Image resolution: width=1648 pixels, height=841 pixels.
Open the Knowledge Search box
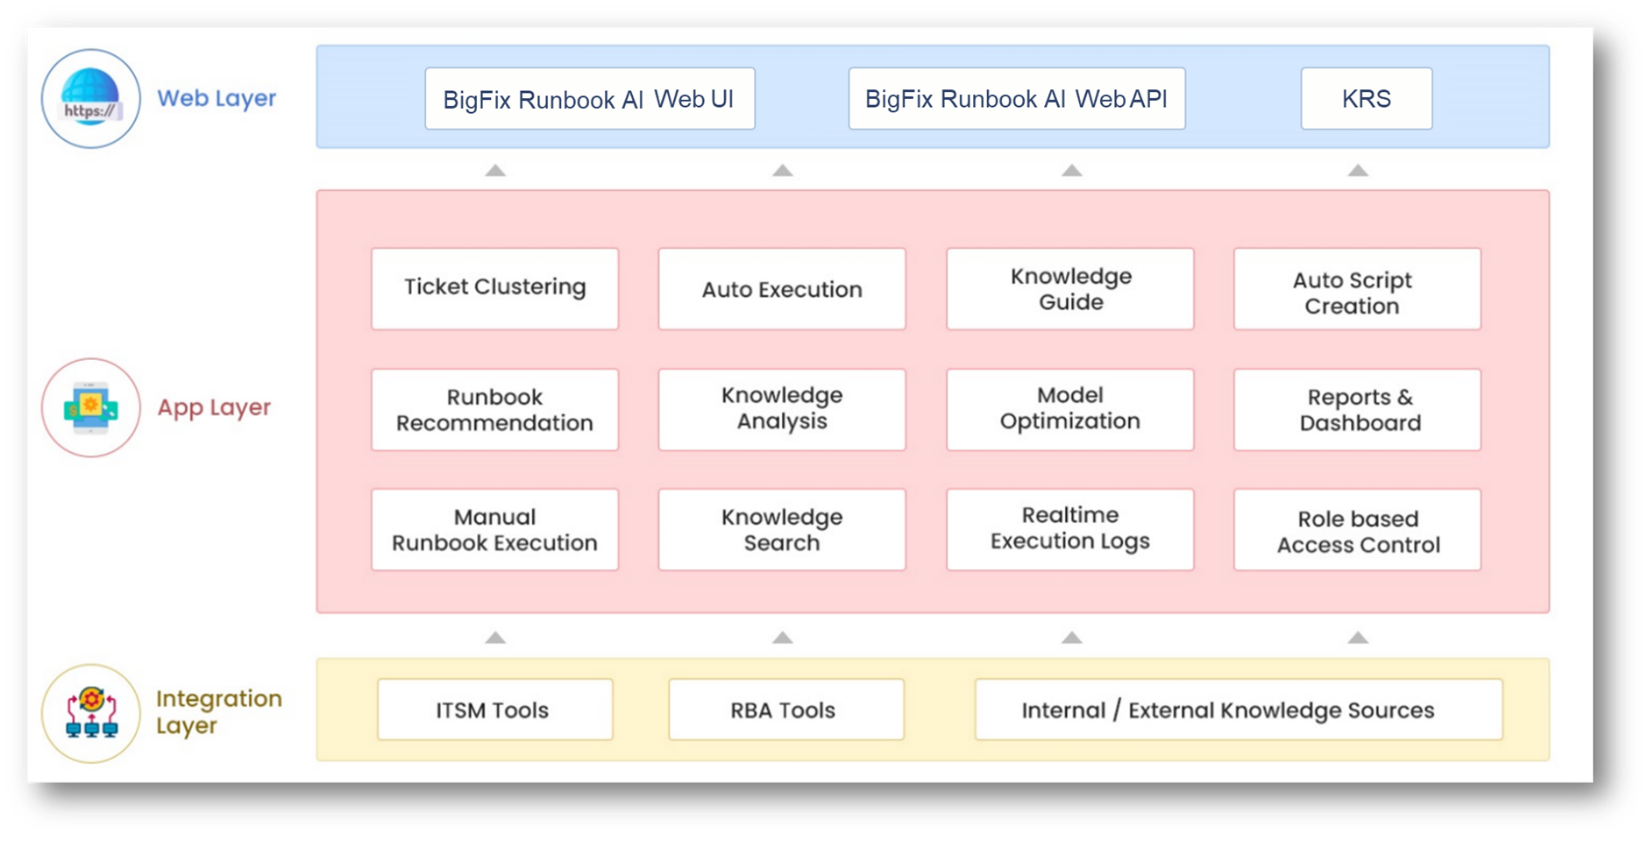pyautogui.click(x=782, y=530)
